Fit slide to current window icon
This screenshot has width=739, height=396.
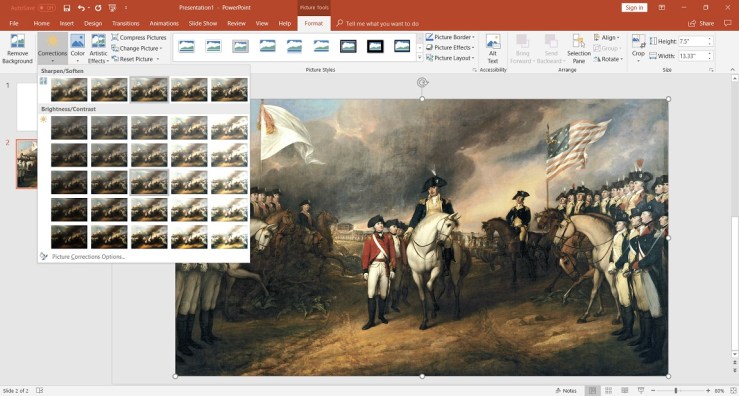coord(732,390)
